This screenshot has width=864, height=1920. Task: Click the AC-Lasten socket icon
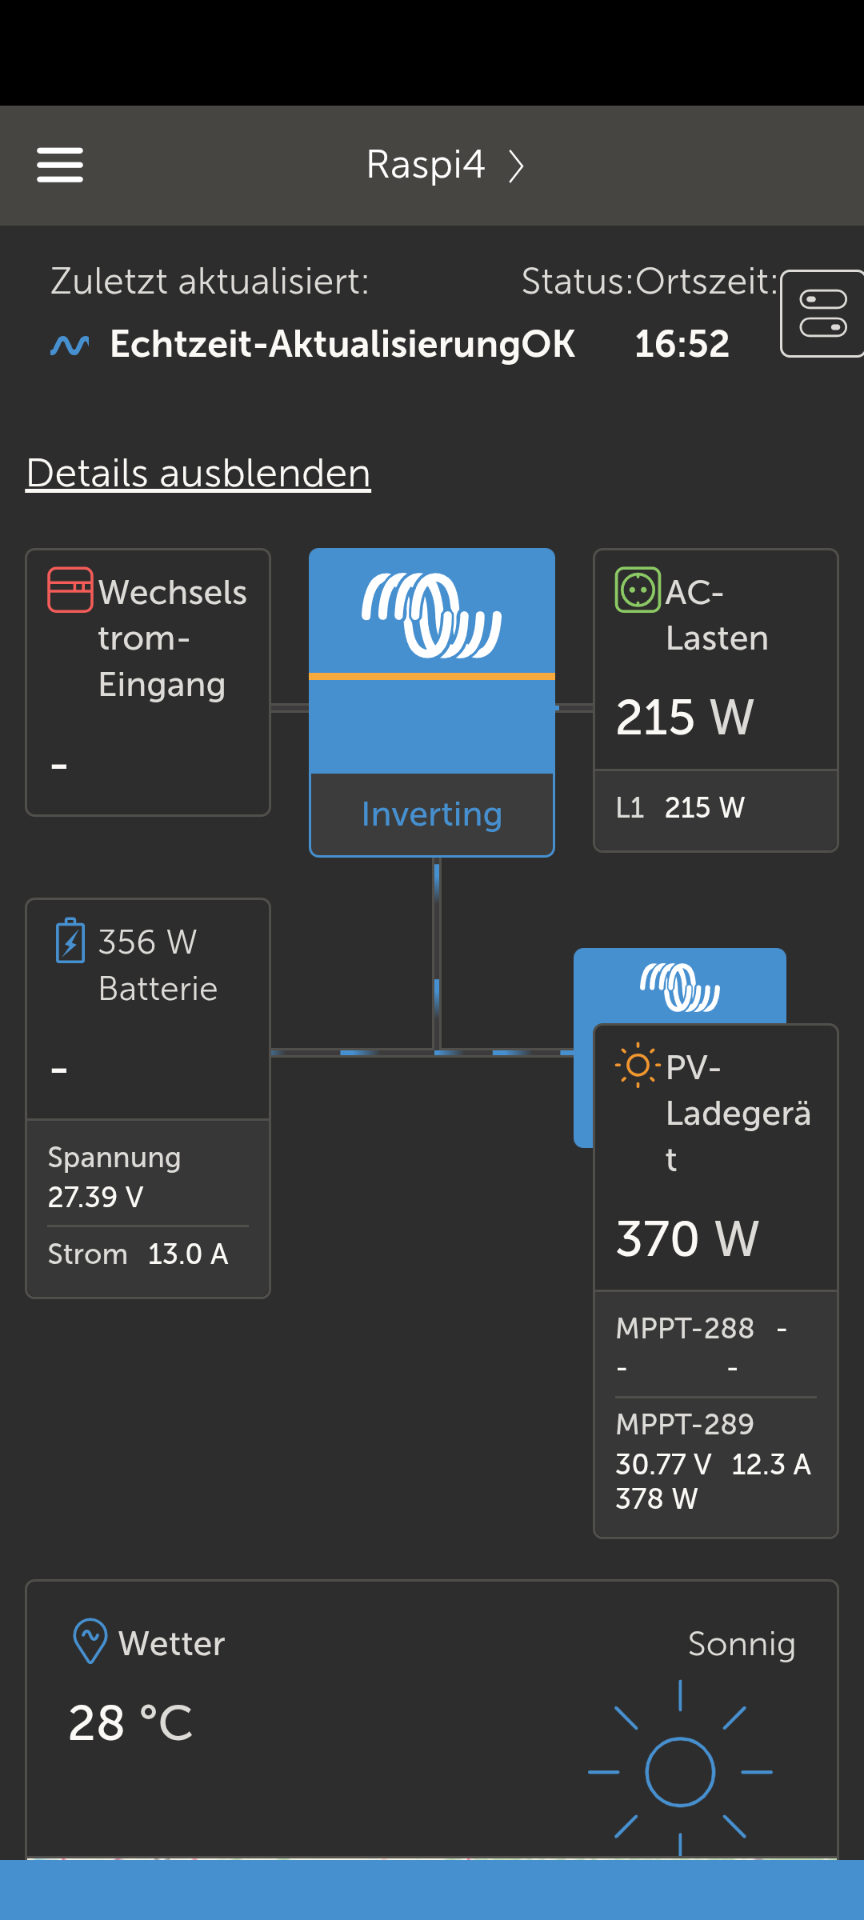click(637, 590)
